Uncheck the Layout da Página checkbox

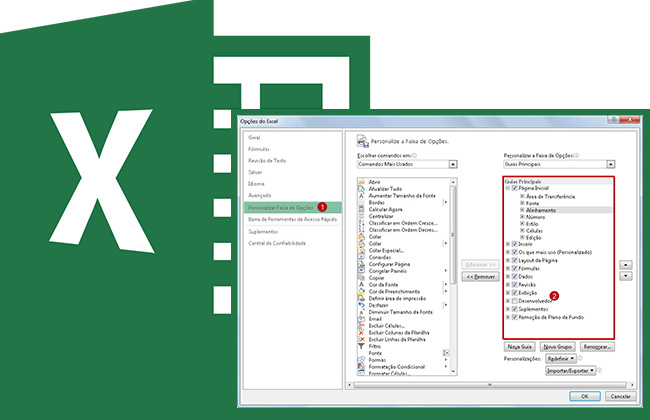coord(514,260)
